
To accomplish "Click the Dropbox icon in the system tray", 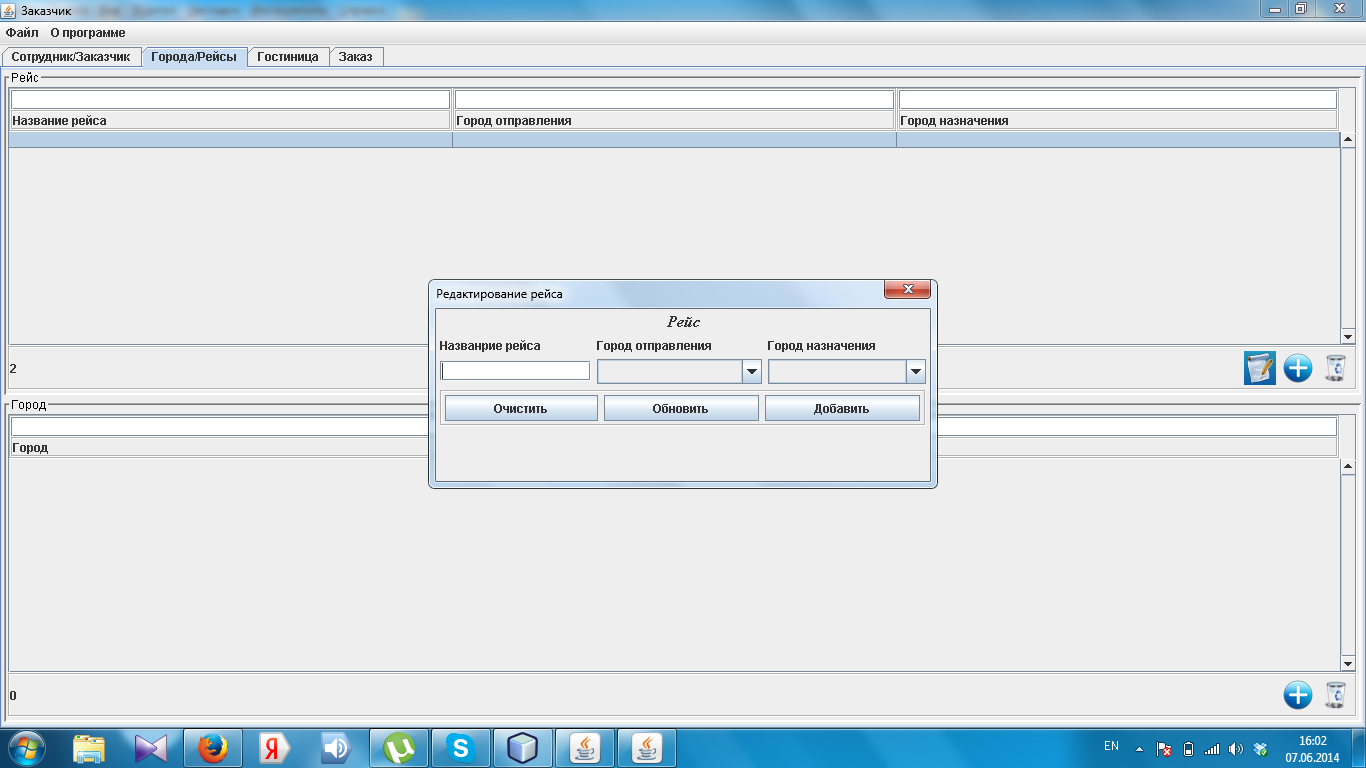I will coord(1260,749).
